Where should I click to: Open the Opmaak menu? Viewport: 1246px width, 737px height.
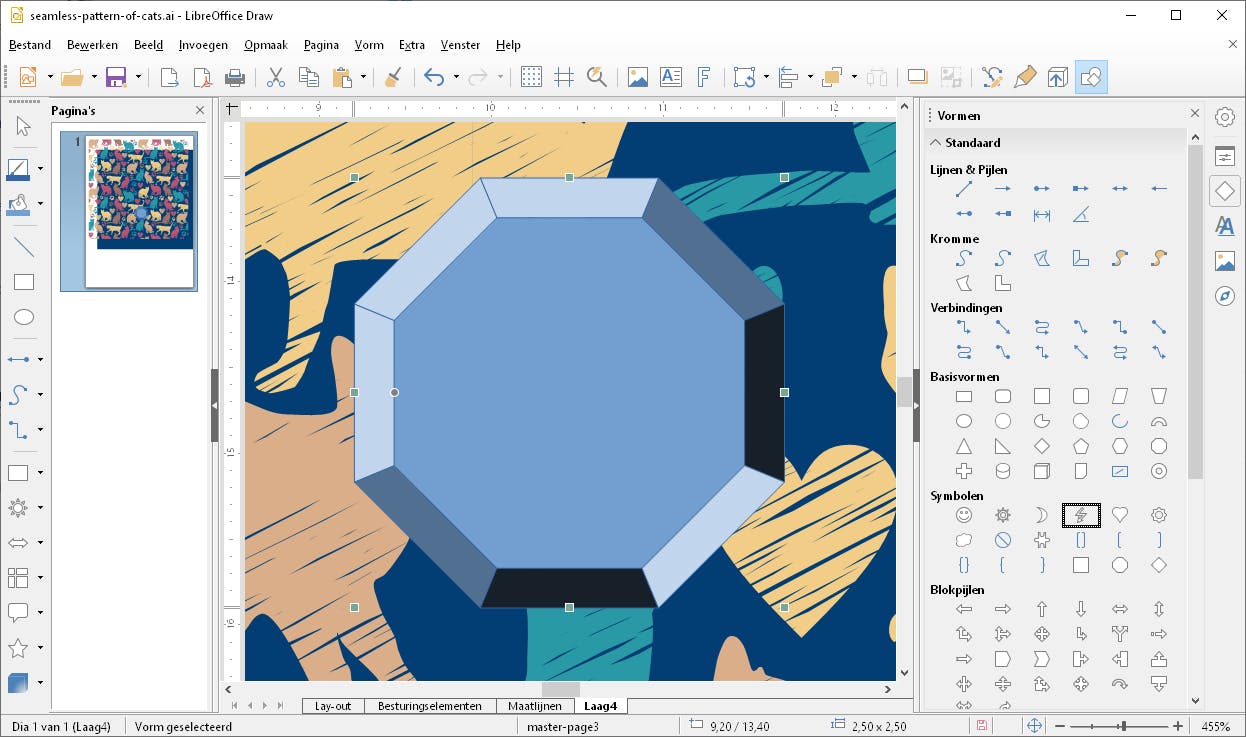(x=265, y=45)
